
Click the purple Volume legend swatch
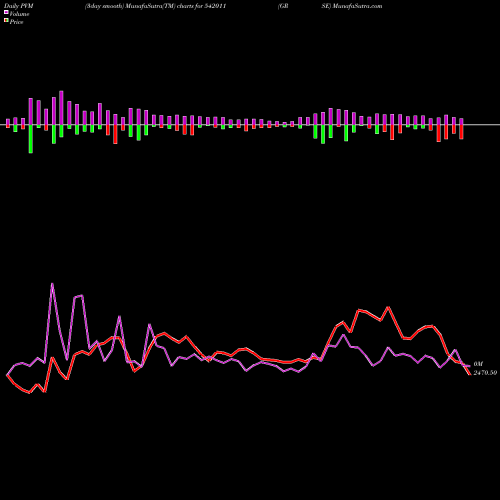6,13
